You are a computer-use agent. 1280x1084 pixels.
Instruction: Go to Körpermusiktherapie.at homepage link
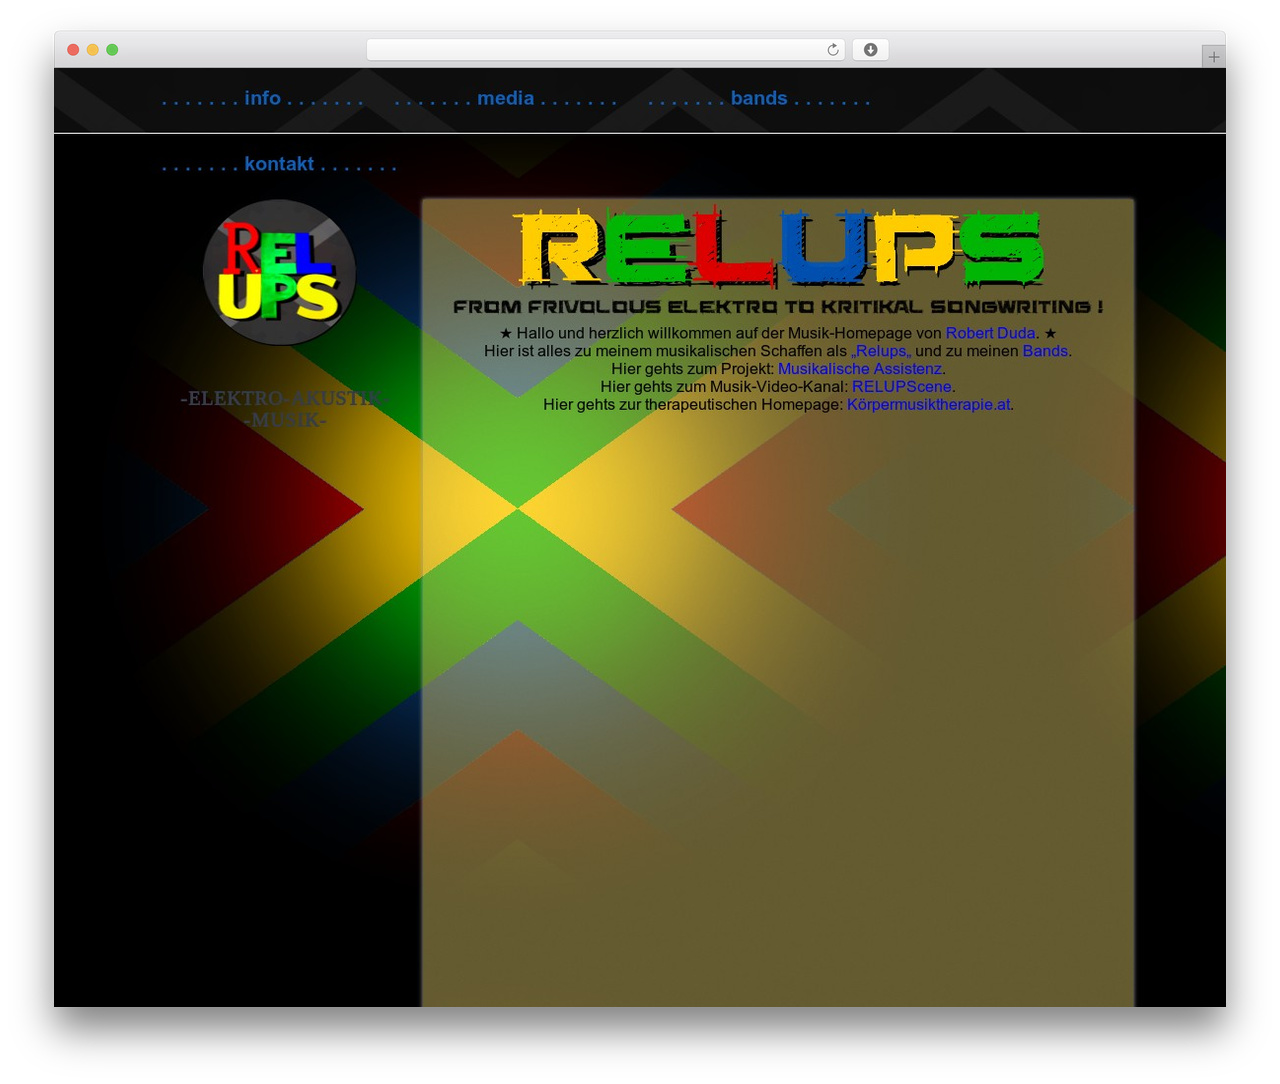click(x=928, y=405)
